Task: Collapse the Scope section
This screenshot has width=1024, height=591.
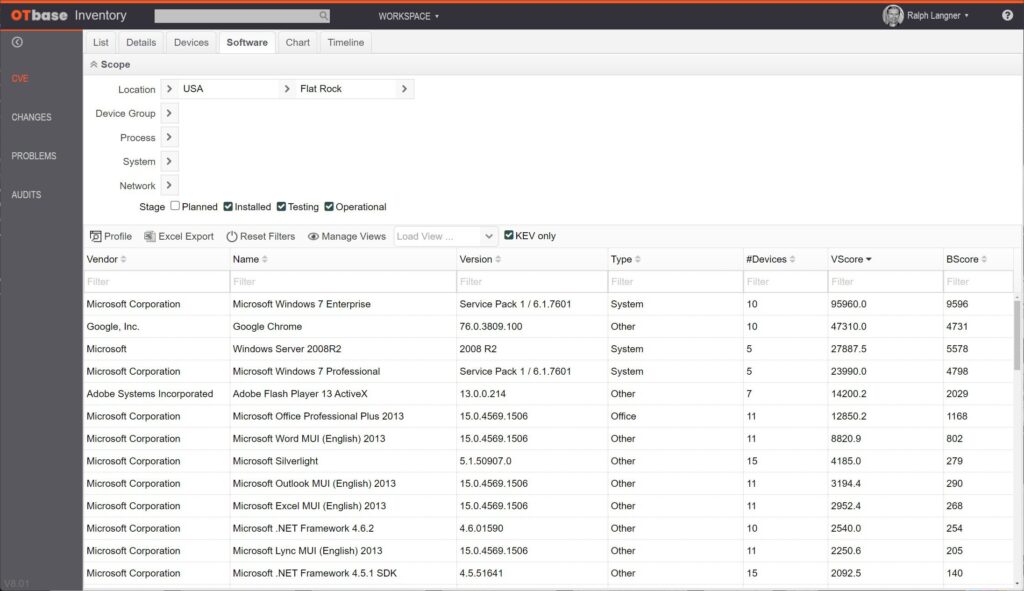Action: (x=94, y=65)
